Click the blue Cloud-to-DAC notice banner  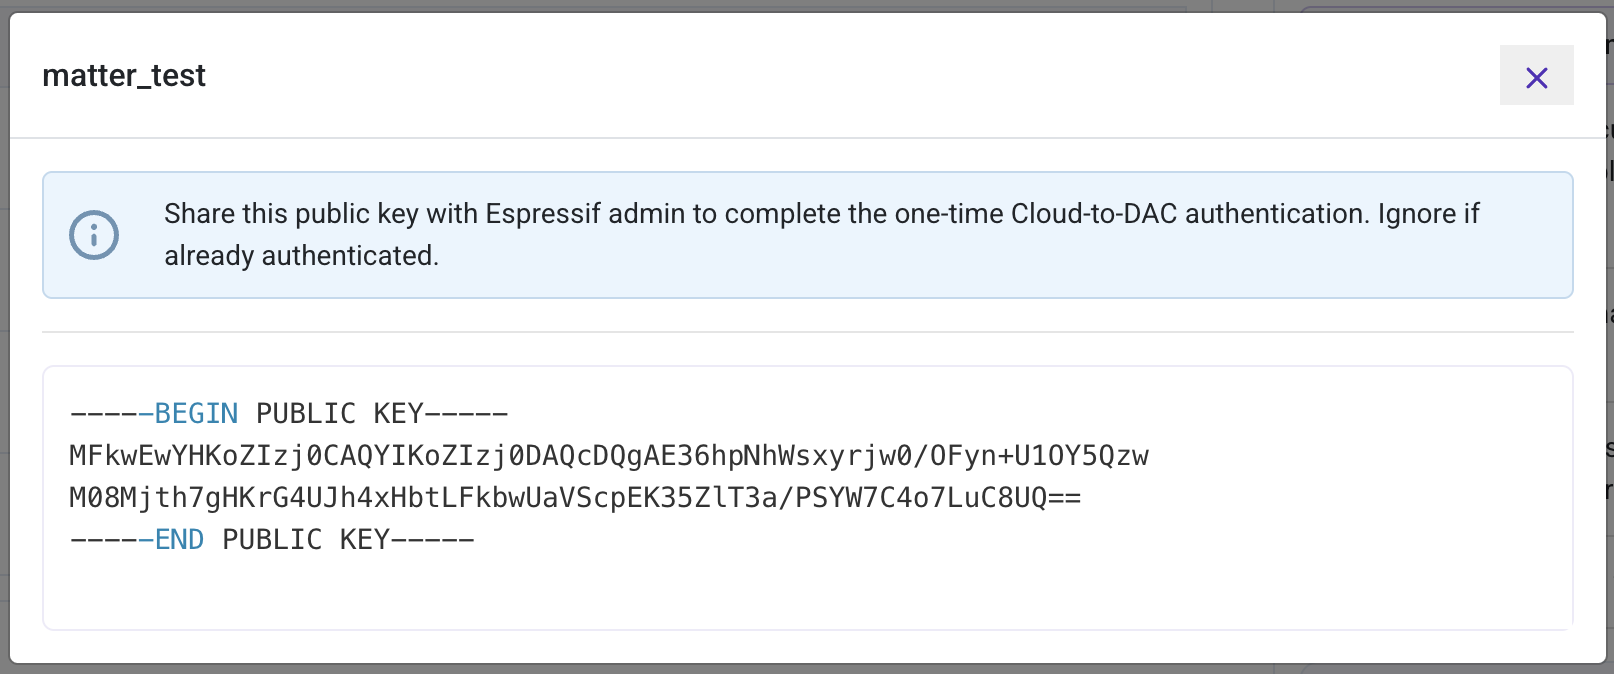pyautogui.click(x=807, y=235)
